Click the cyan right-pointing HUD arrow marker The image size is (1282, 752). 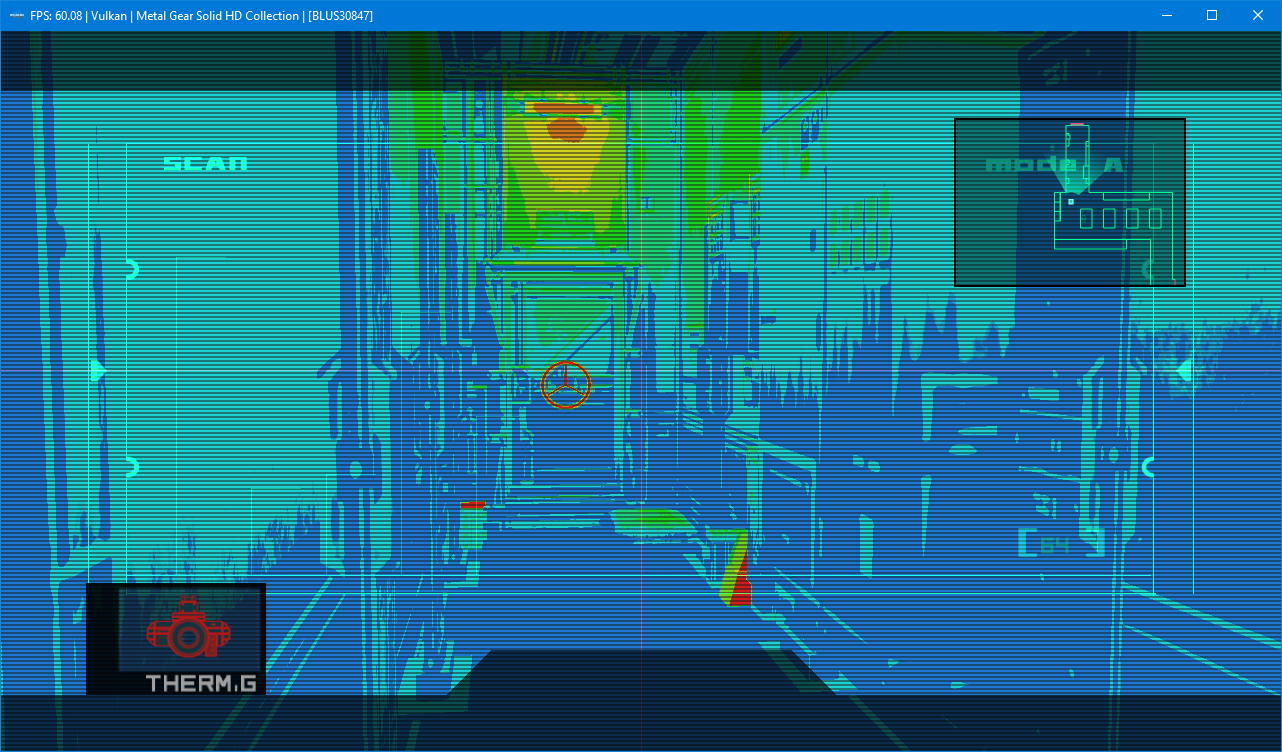pos(98,371)
